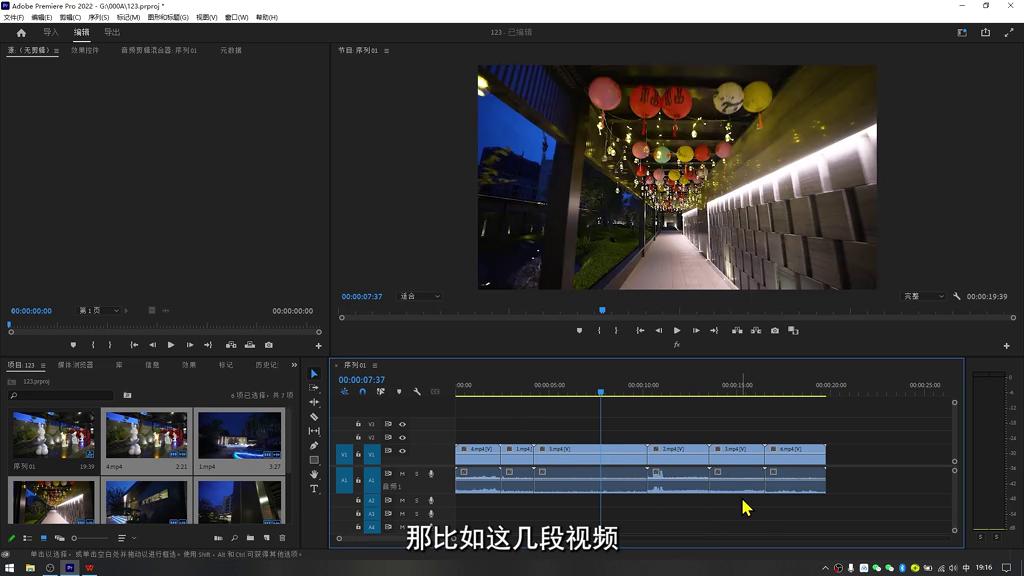Screen dimensions: 1024x576
Task: Open the timeline settings wrench icon
Action: pyautogui.click(x=417, y=391)
